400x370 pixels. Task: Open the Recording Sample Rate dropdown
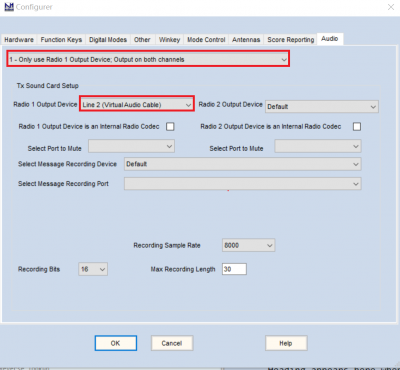tap(248, 245)
